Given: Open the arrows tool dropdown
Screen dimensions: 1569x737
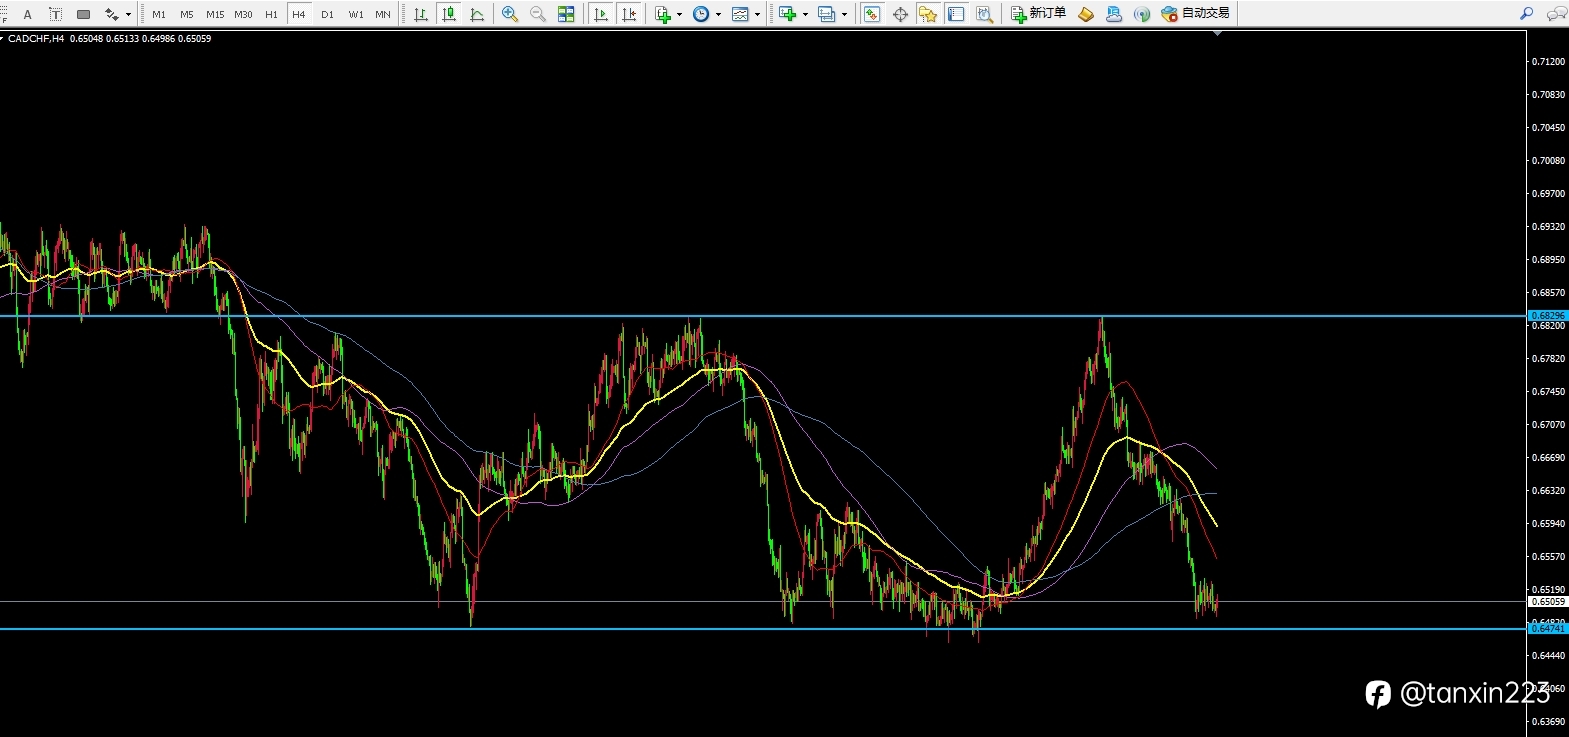Looking at the screenshot, I should 128,14.
